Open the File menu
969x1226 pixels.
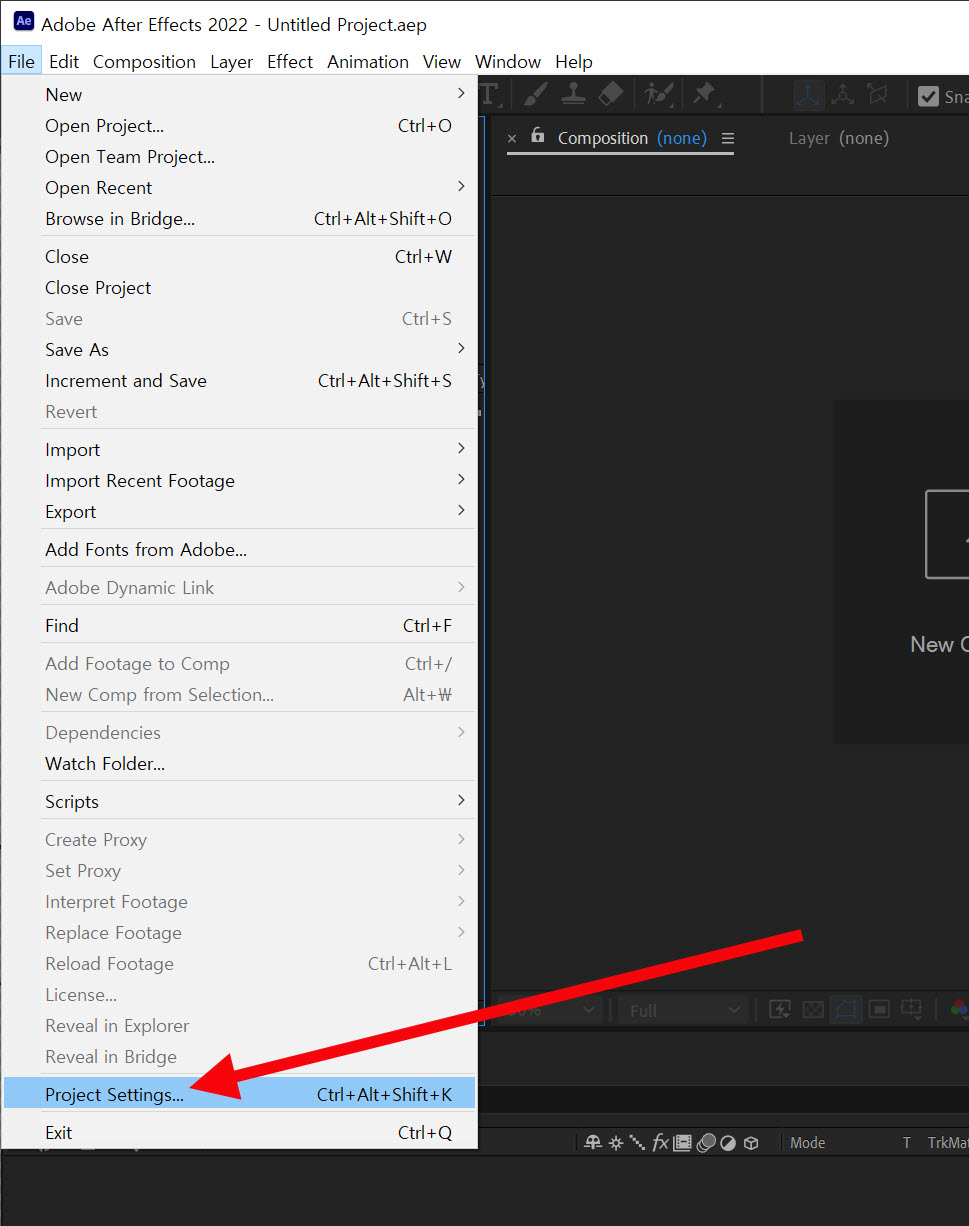[x=21, y=62]
